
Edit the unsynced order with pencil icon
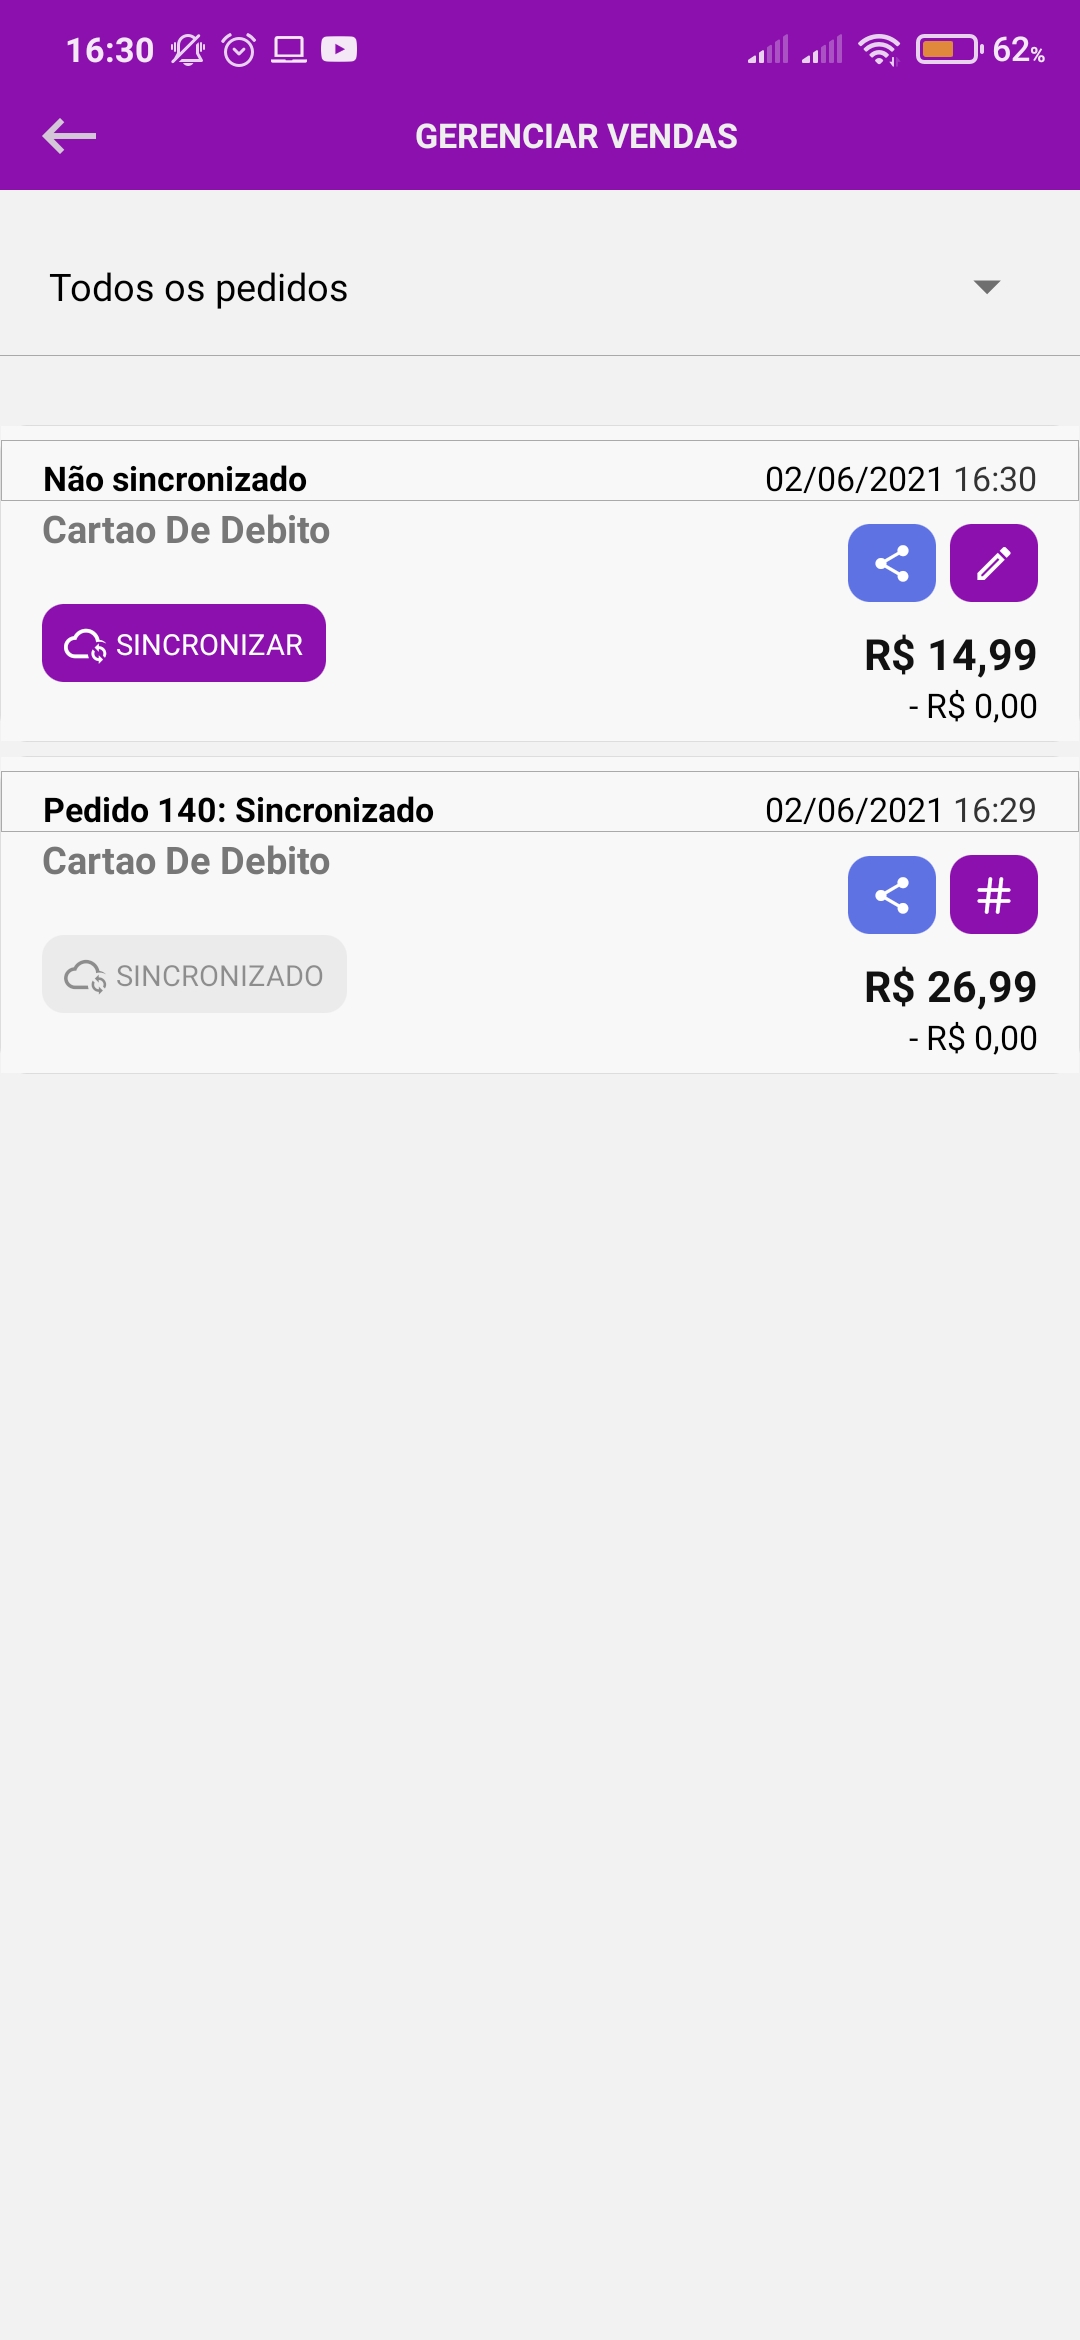point(994,563)
